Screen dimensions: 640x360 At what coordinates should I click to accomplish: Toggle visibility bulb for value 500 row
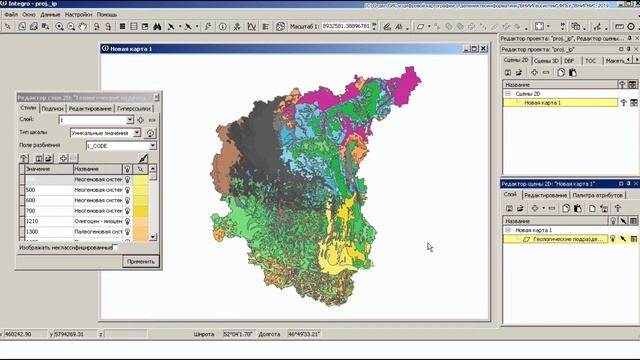click(x=127, y=190)
